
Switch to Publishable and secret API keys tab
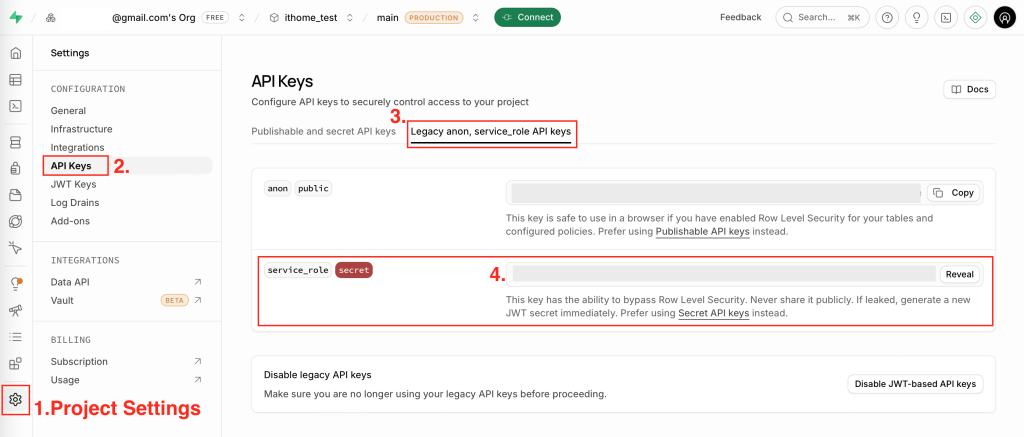pos(323,131)
